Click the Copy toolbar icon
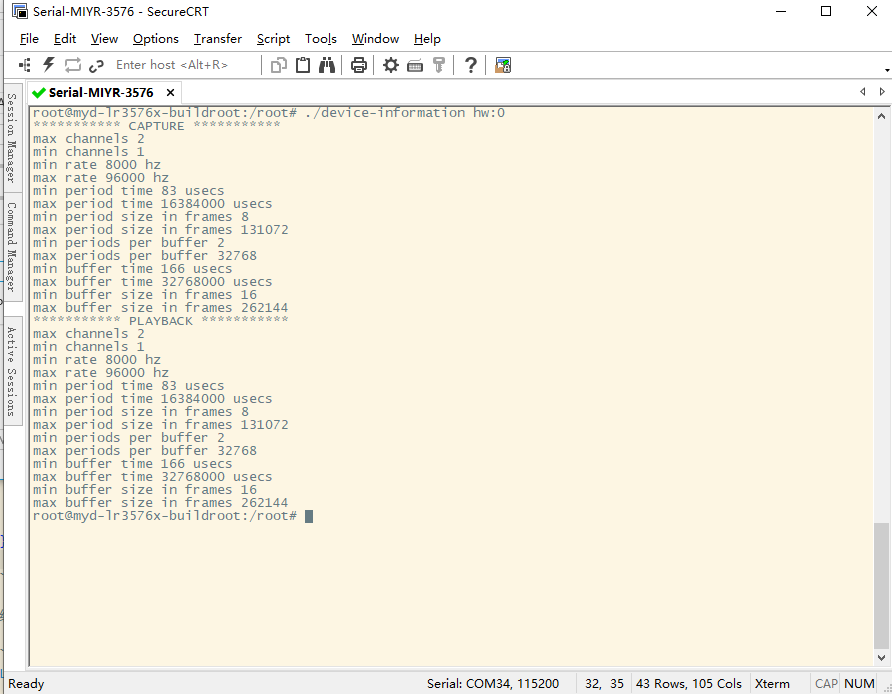892x694 pixels. (279, 65)
